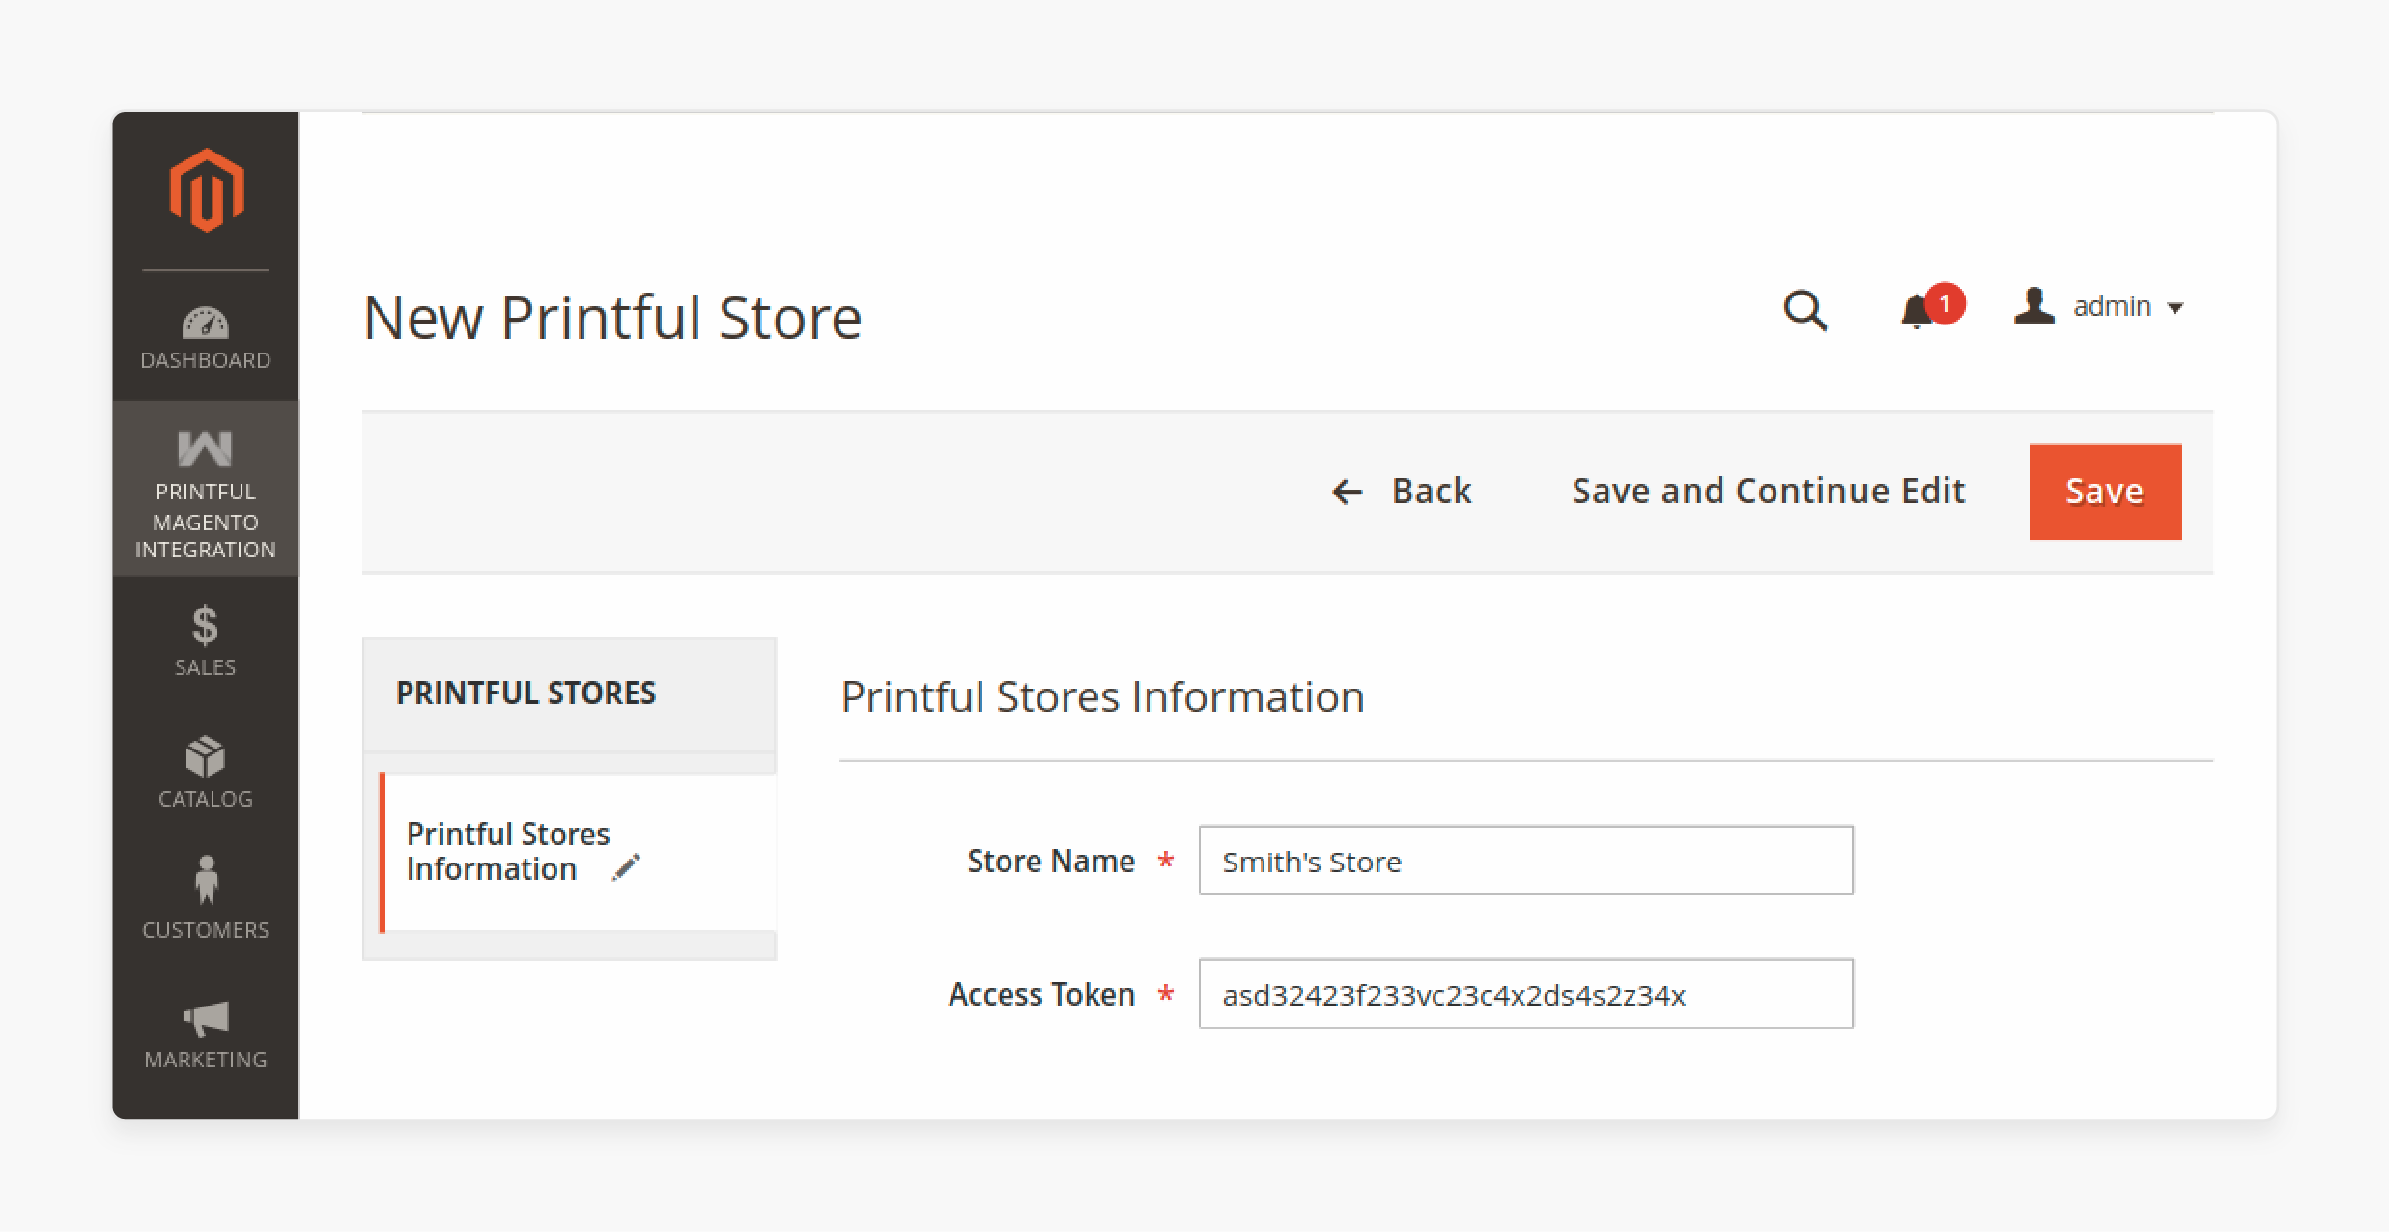Select the Printful Stores Information tab
Screen dimensions: 2389x1232
pos(579,852)
